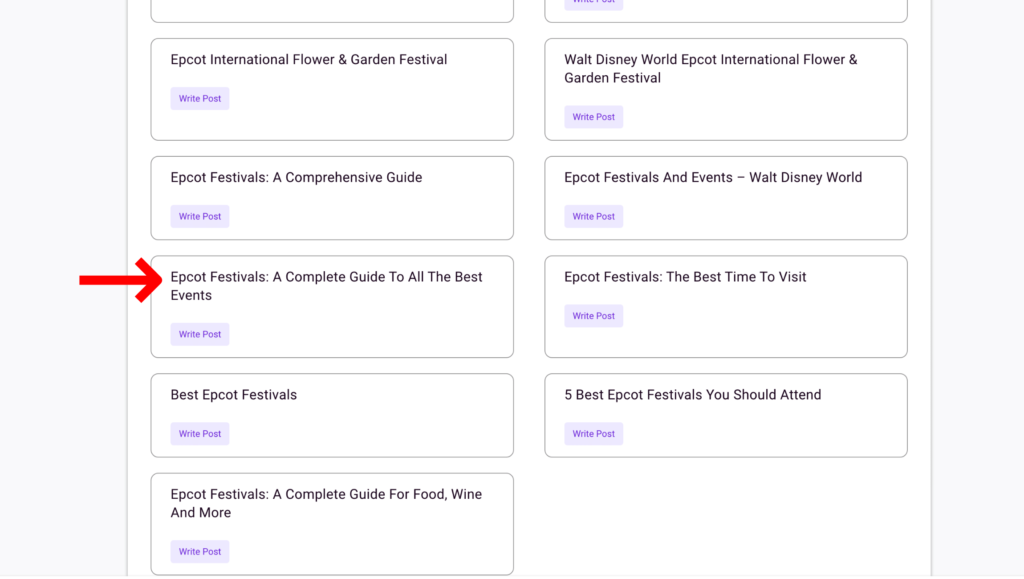Select title 'Epcot Festivals: A Comprehensive Guide'
The height and width of the screenshot is (579, 1024).
pyautogui.click(x=296, y=178)
